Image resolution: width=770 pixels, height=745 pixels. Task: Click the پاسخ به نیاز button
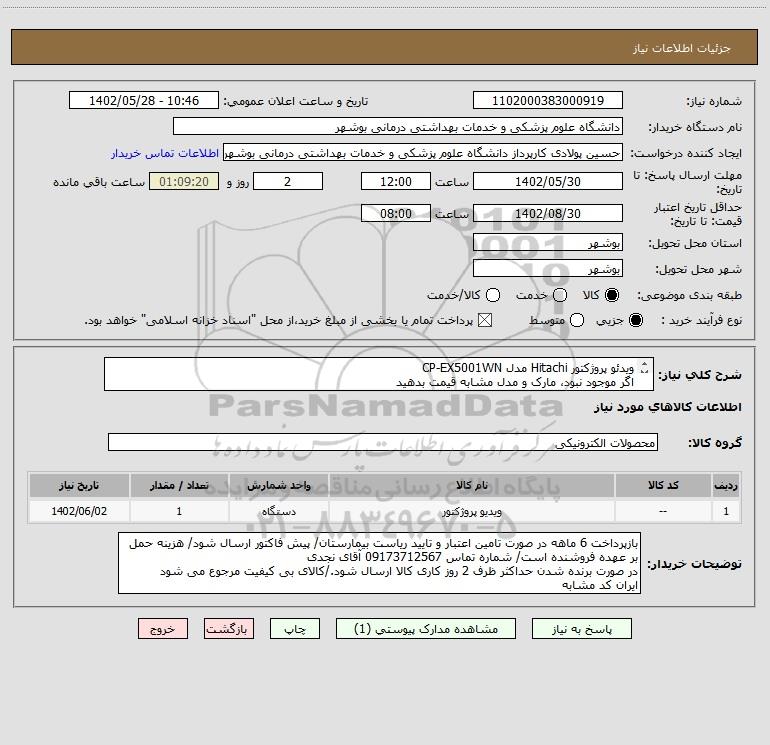(x=581, y=629)
